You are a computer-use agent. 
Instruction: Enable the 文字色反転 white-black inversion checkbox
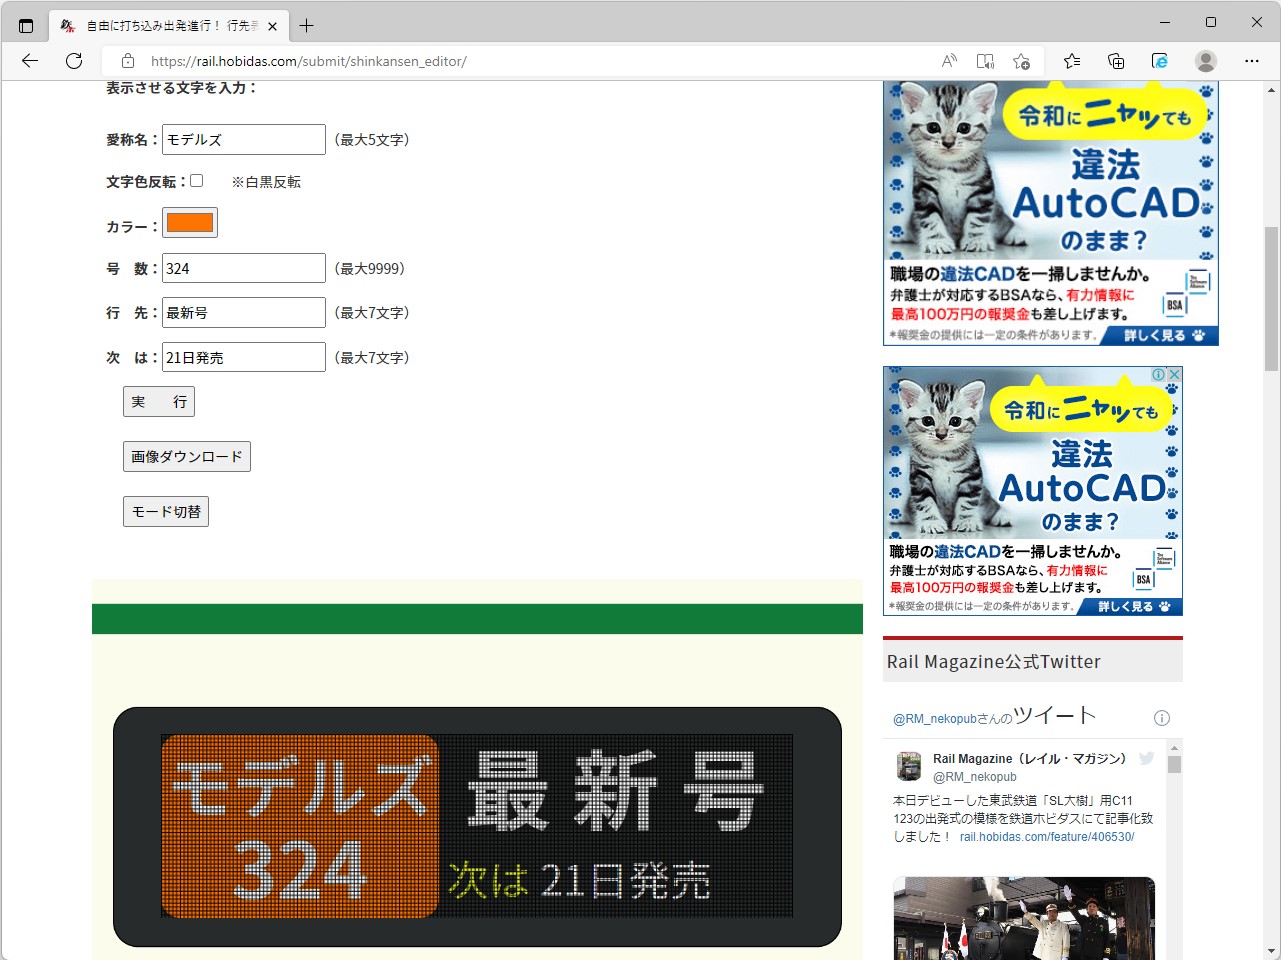pos(196,180)
